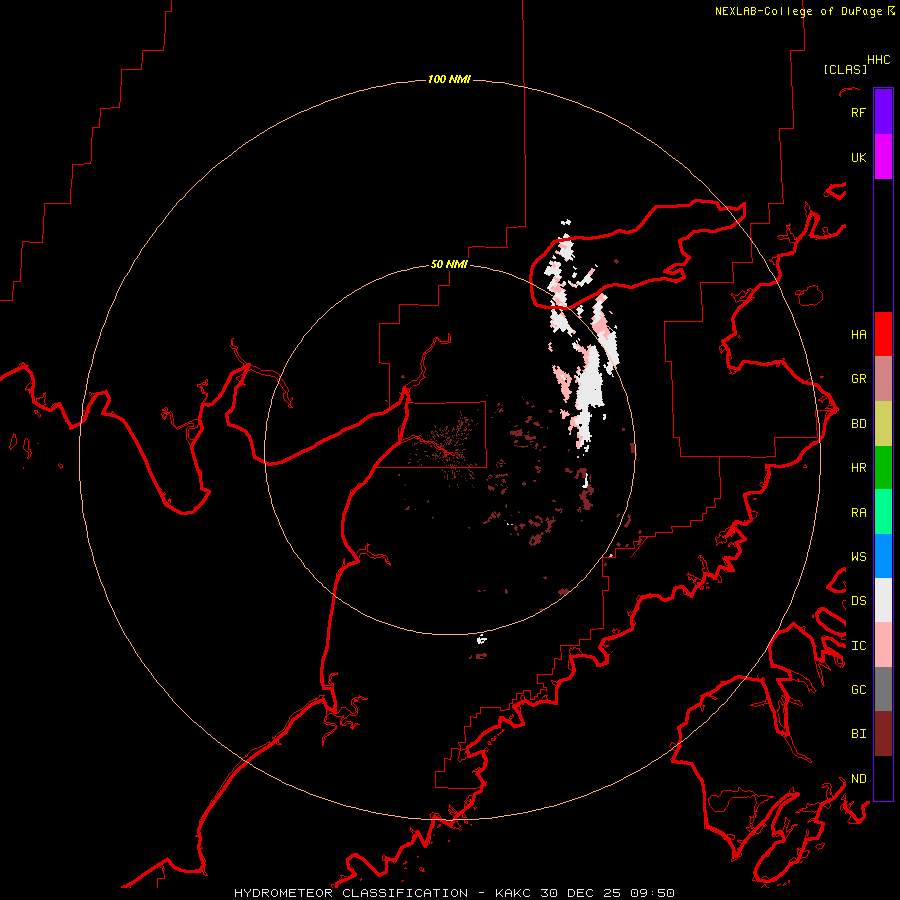Click the HR legend label
Screen dimensions: 900x900
tap(858, 467)
